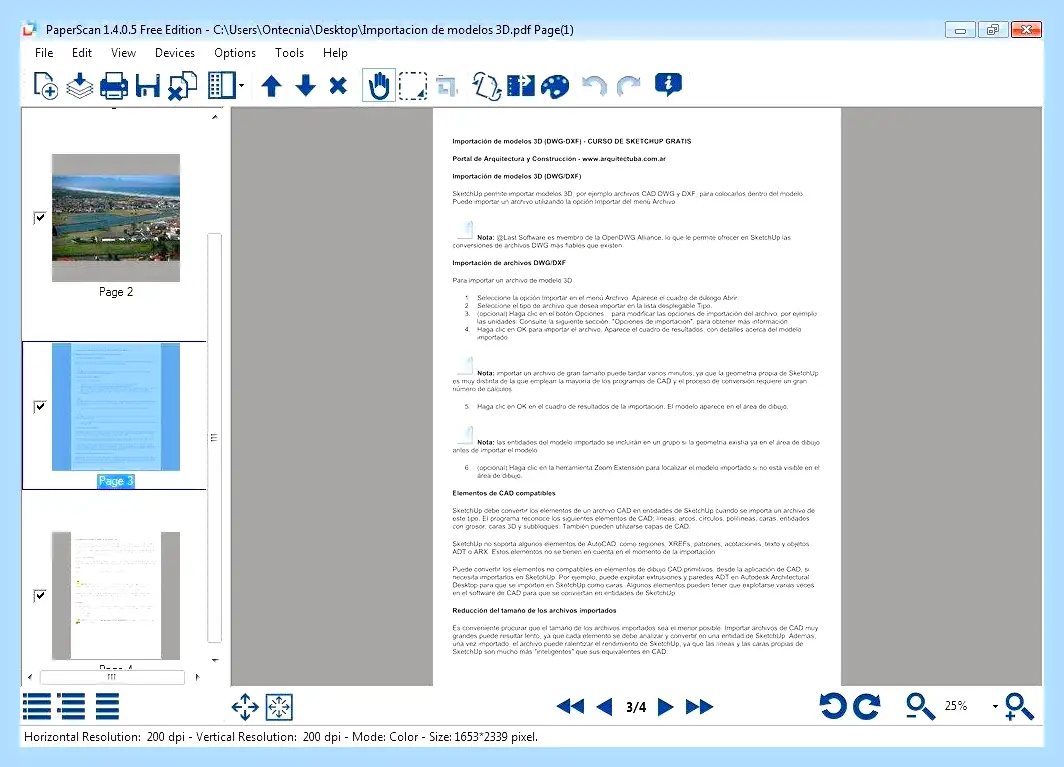
Task: Click the print icon in toolbar
Action: pyautogui.click(x=113, y=86)
